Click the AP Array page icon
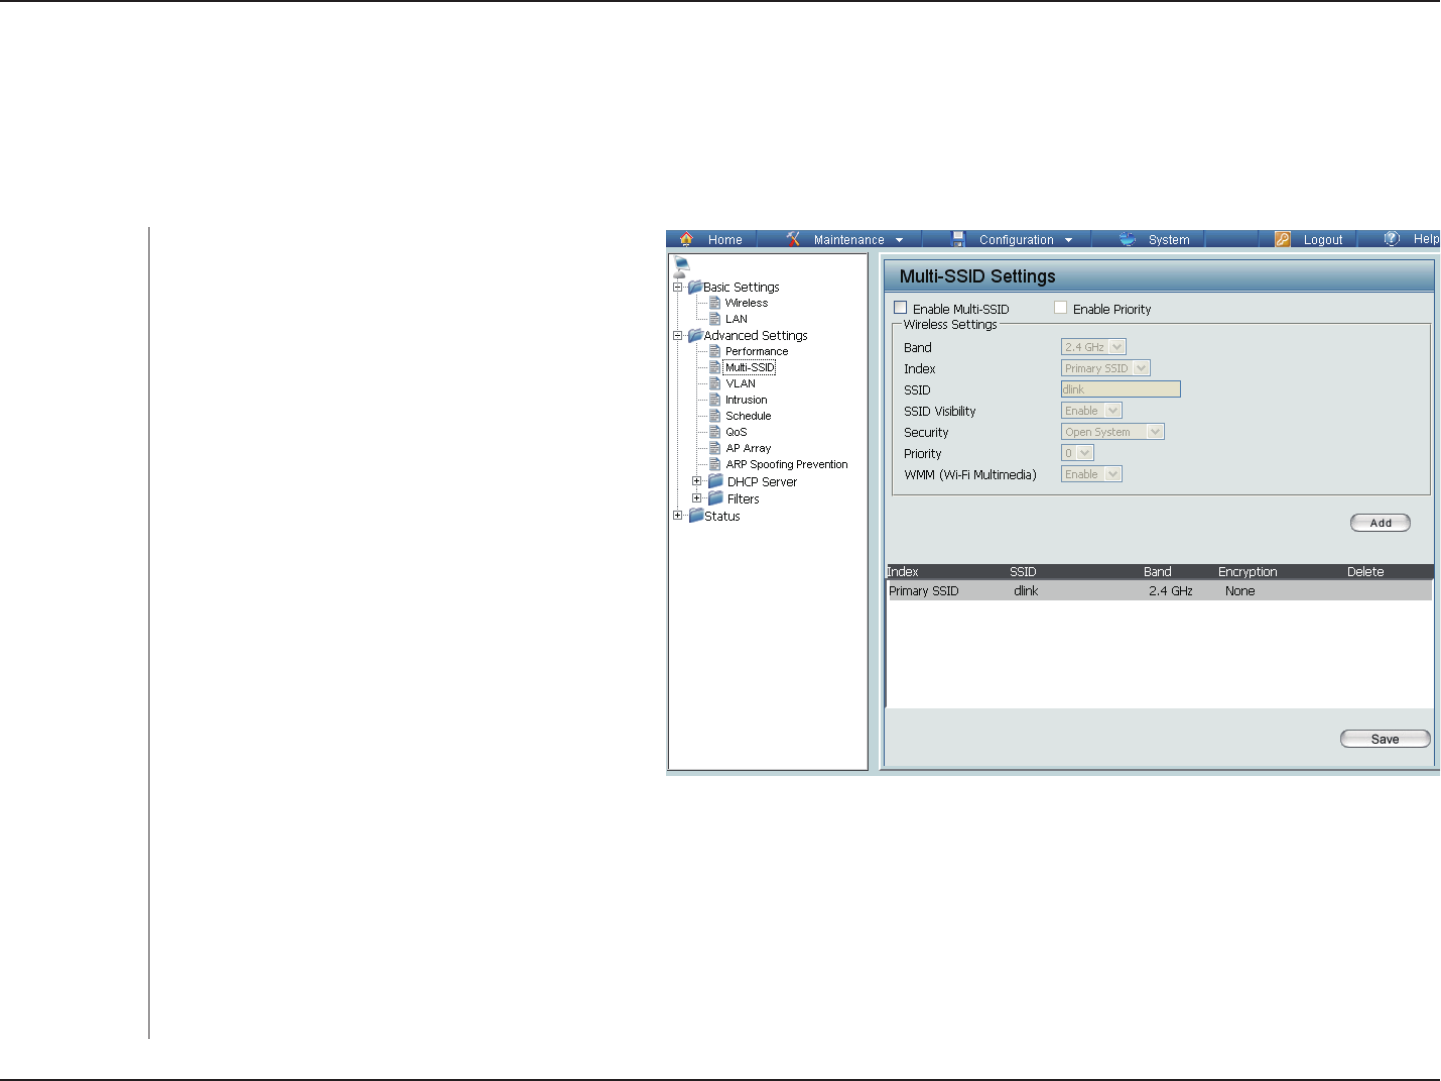 click(715, 448)
